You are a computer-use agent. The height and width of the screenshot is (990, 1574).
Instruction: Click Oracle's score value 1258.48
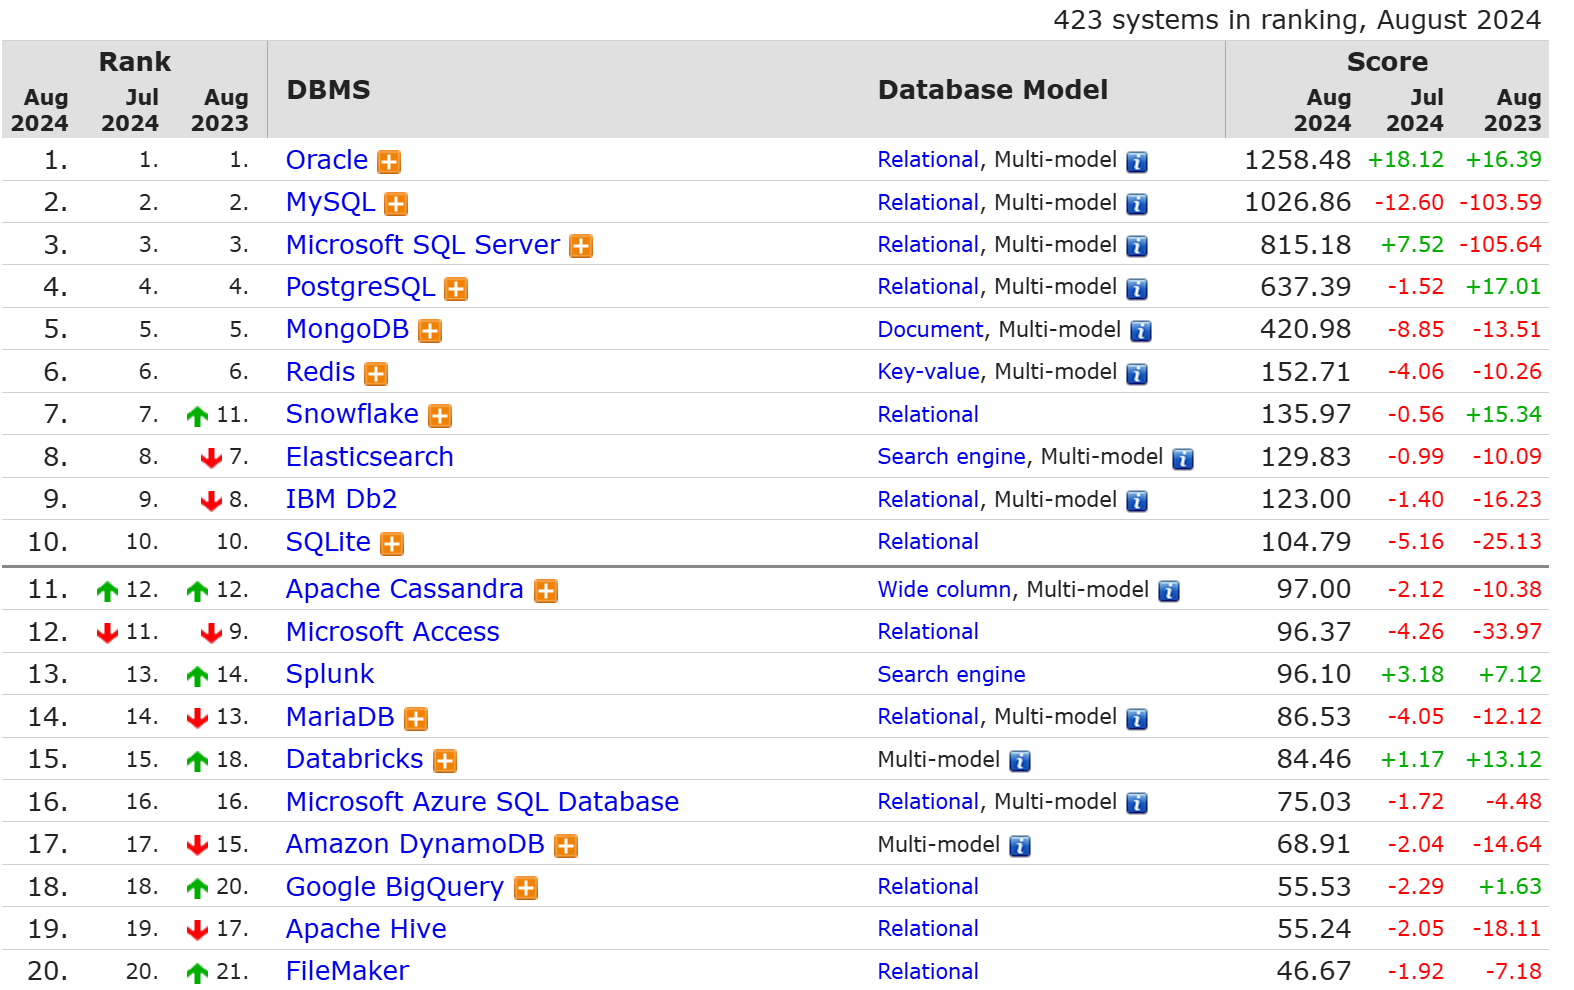point(1298,160)
